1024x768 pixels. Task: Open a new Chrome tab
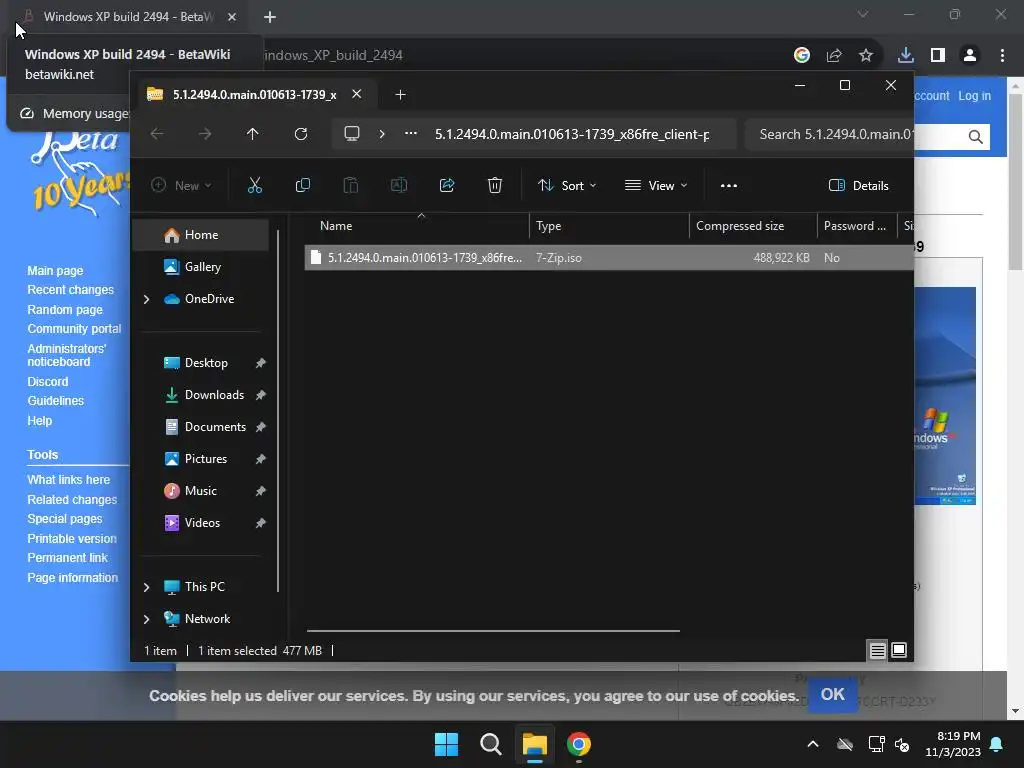[x=270, y=17]
